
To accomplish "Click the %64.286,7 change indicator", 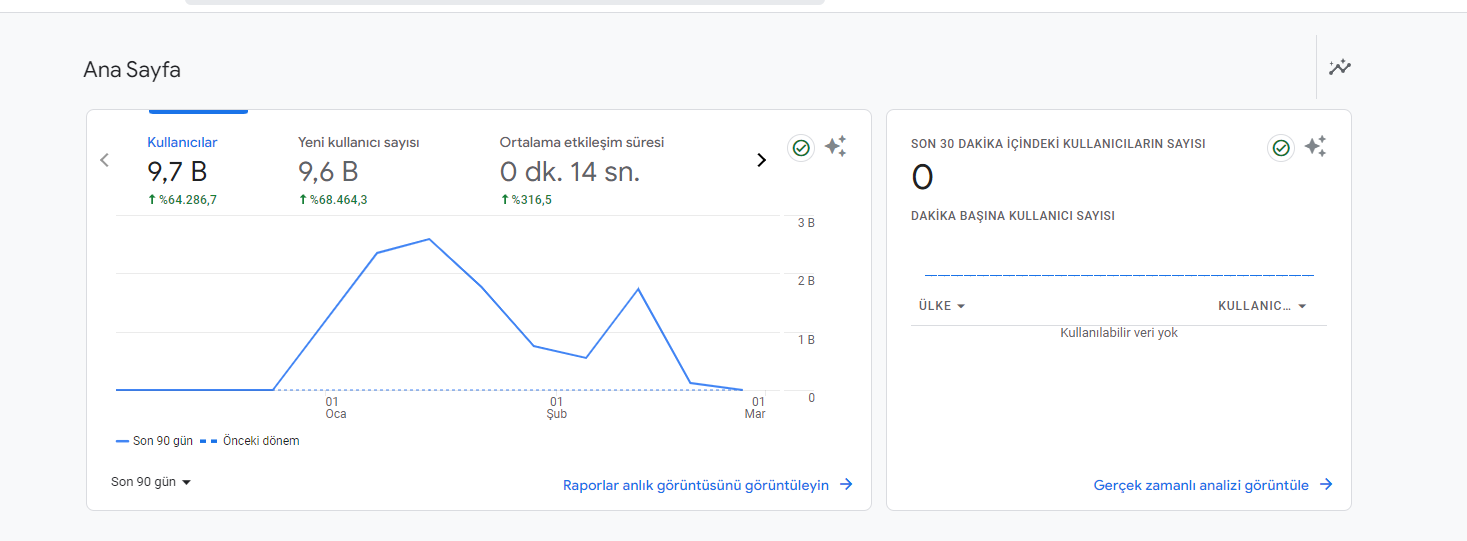I will [182, 200].
